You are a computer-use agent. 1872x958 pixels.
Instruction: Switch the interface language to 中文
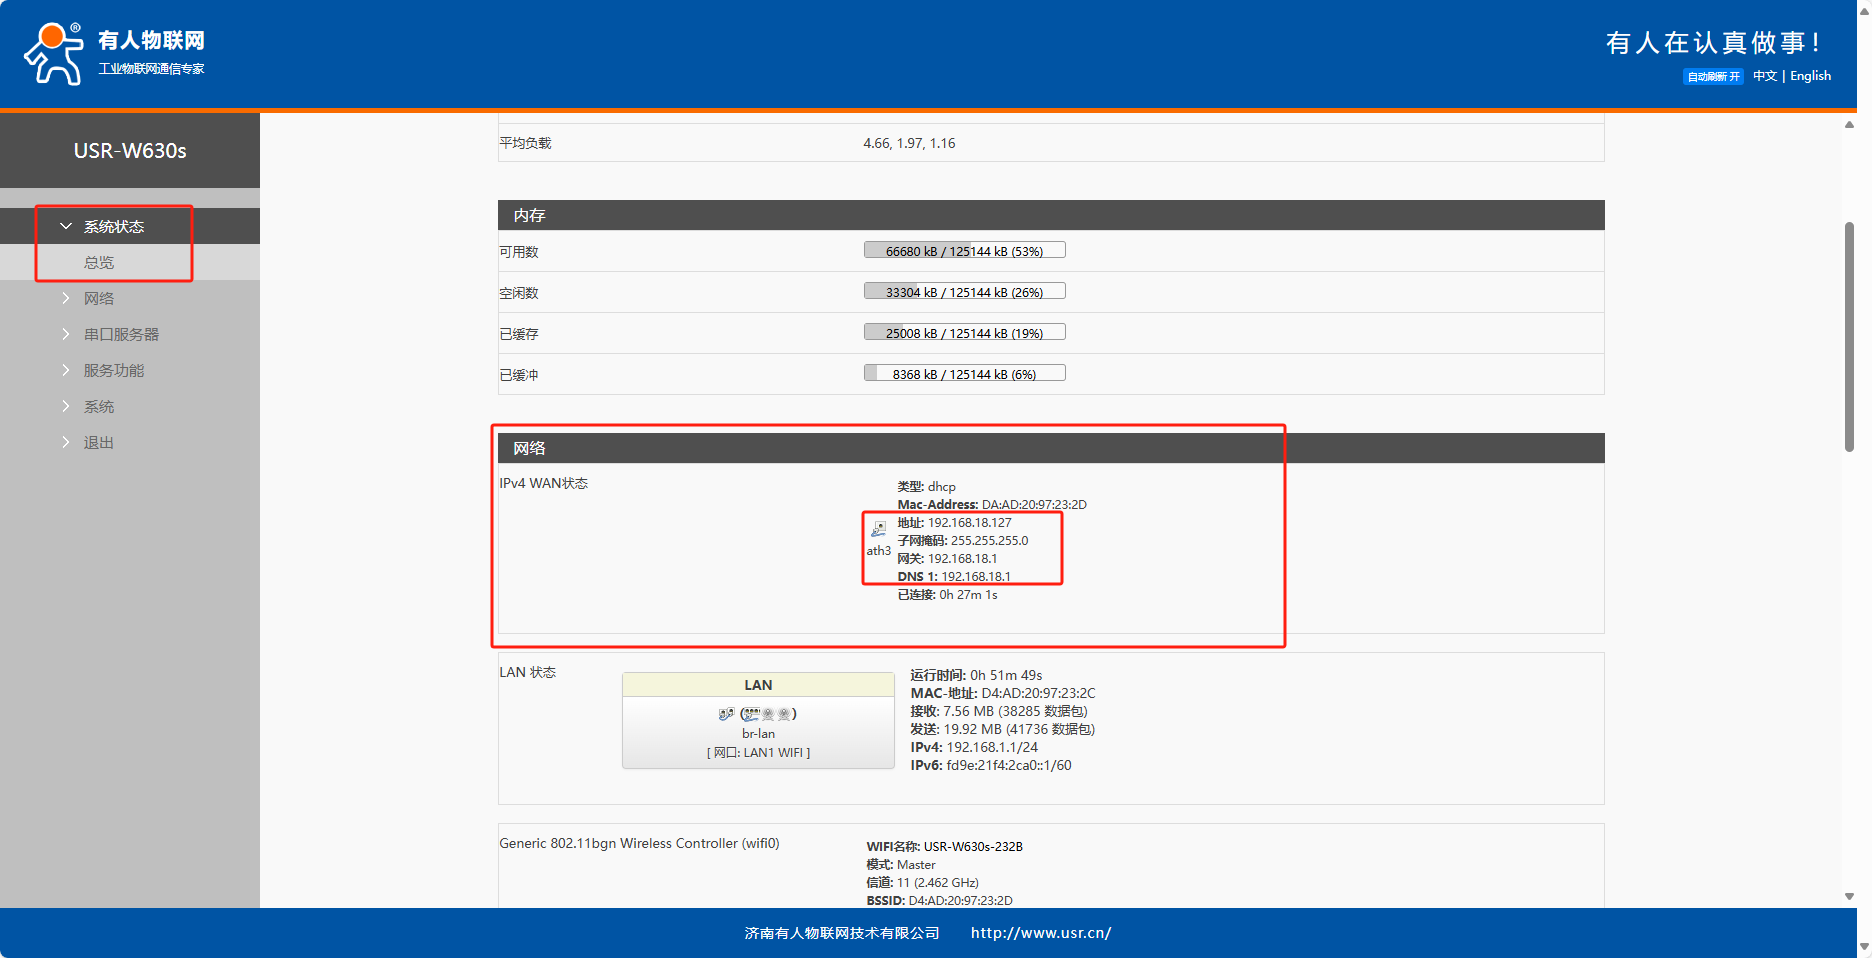point(1764,76)
